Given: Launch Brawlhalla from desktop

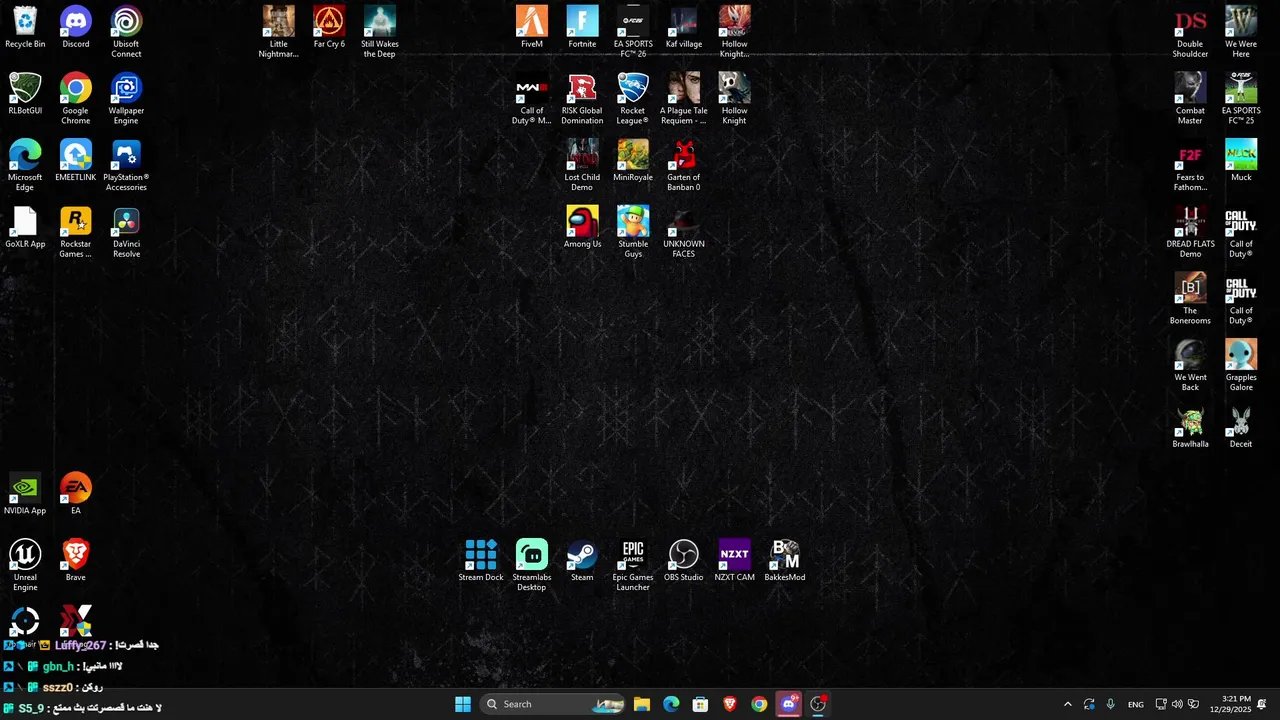Looking at the screenshot, I should [1190, 427].
